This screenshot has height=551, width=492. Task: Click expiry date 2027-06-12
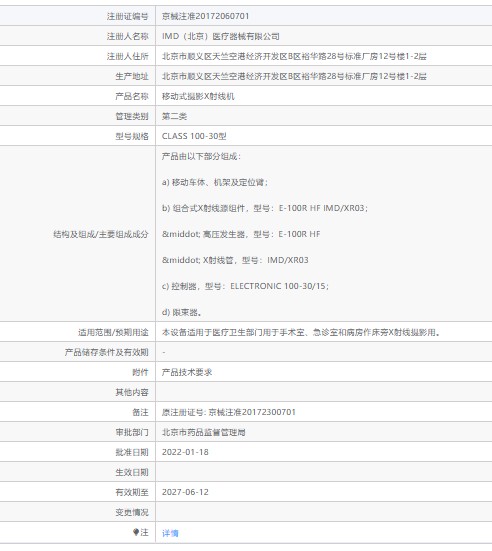point(185,492)
